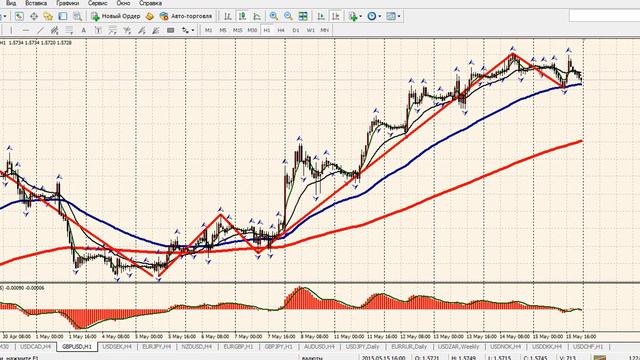The image size is (640, 360).
Task: Select the vertical line drawing tool
Action: pyautogui.click(x=11, y=30)
